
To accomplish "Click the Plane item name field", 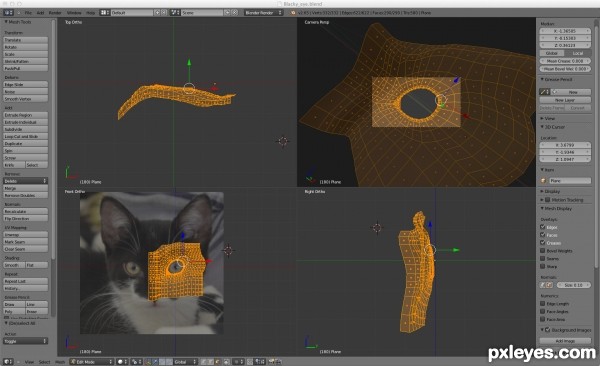I will 570,180.
